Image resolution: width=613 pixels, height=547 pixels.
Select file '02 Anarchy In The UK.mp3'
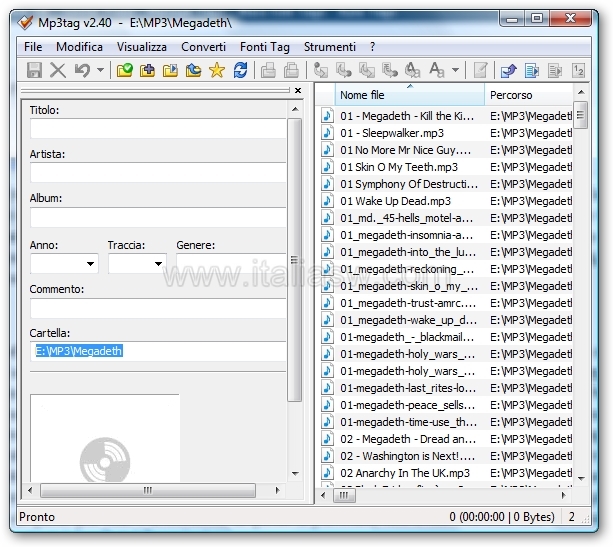405,473
